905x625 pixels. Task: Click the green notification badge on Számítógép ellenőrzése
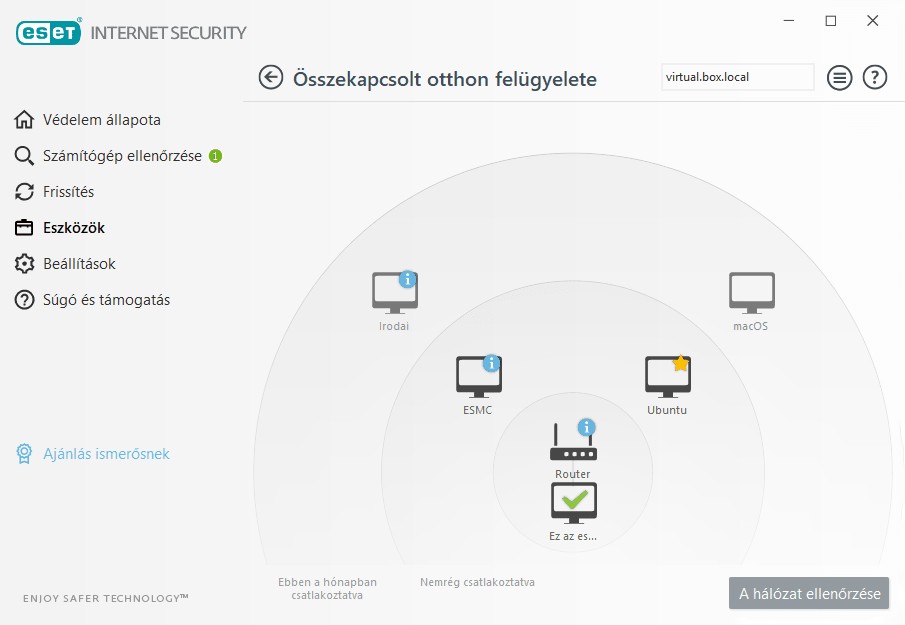(215, 156)
